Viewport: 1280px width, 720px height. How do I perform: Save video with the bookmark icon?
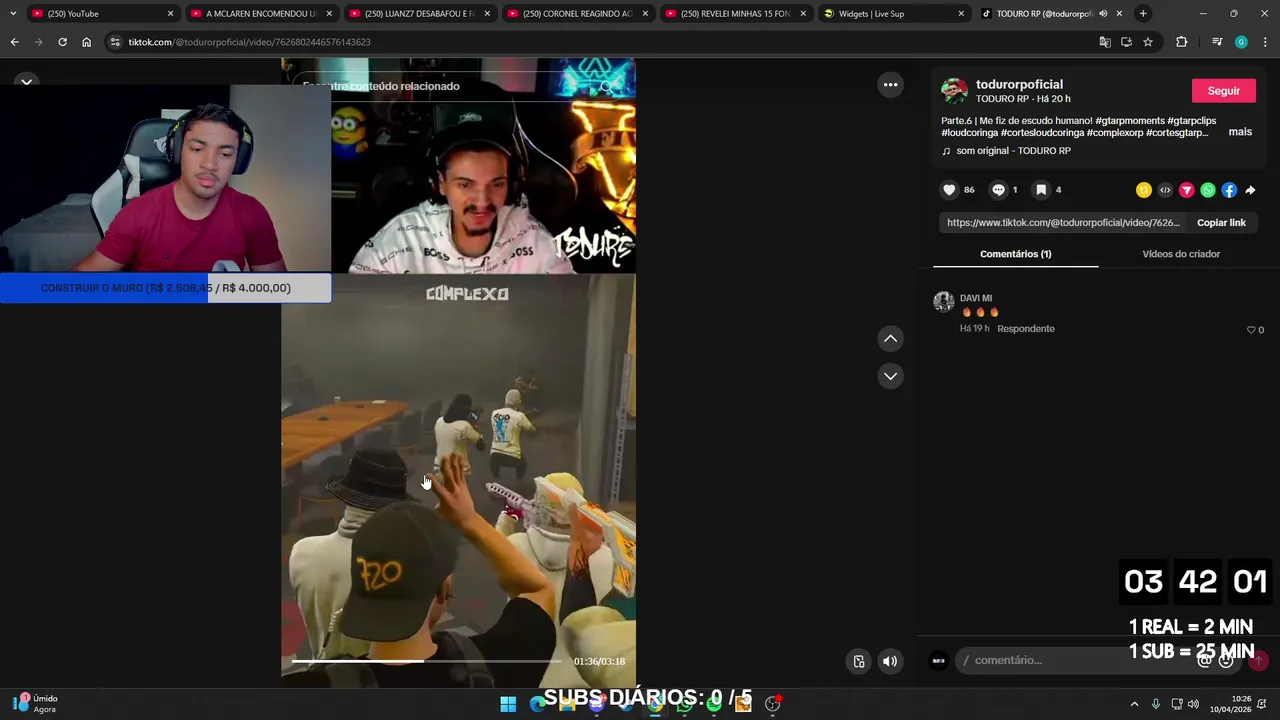coord(1041,190)
